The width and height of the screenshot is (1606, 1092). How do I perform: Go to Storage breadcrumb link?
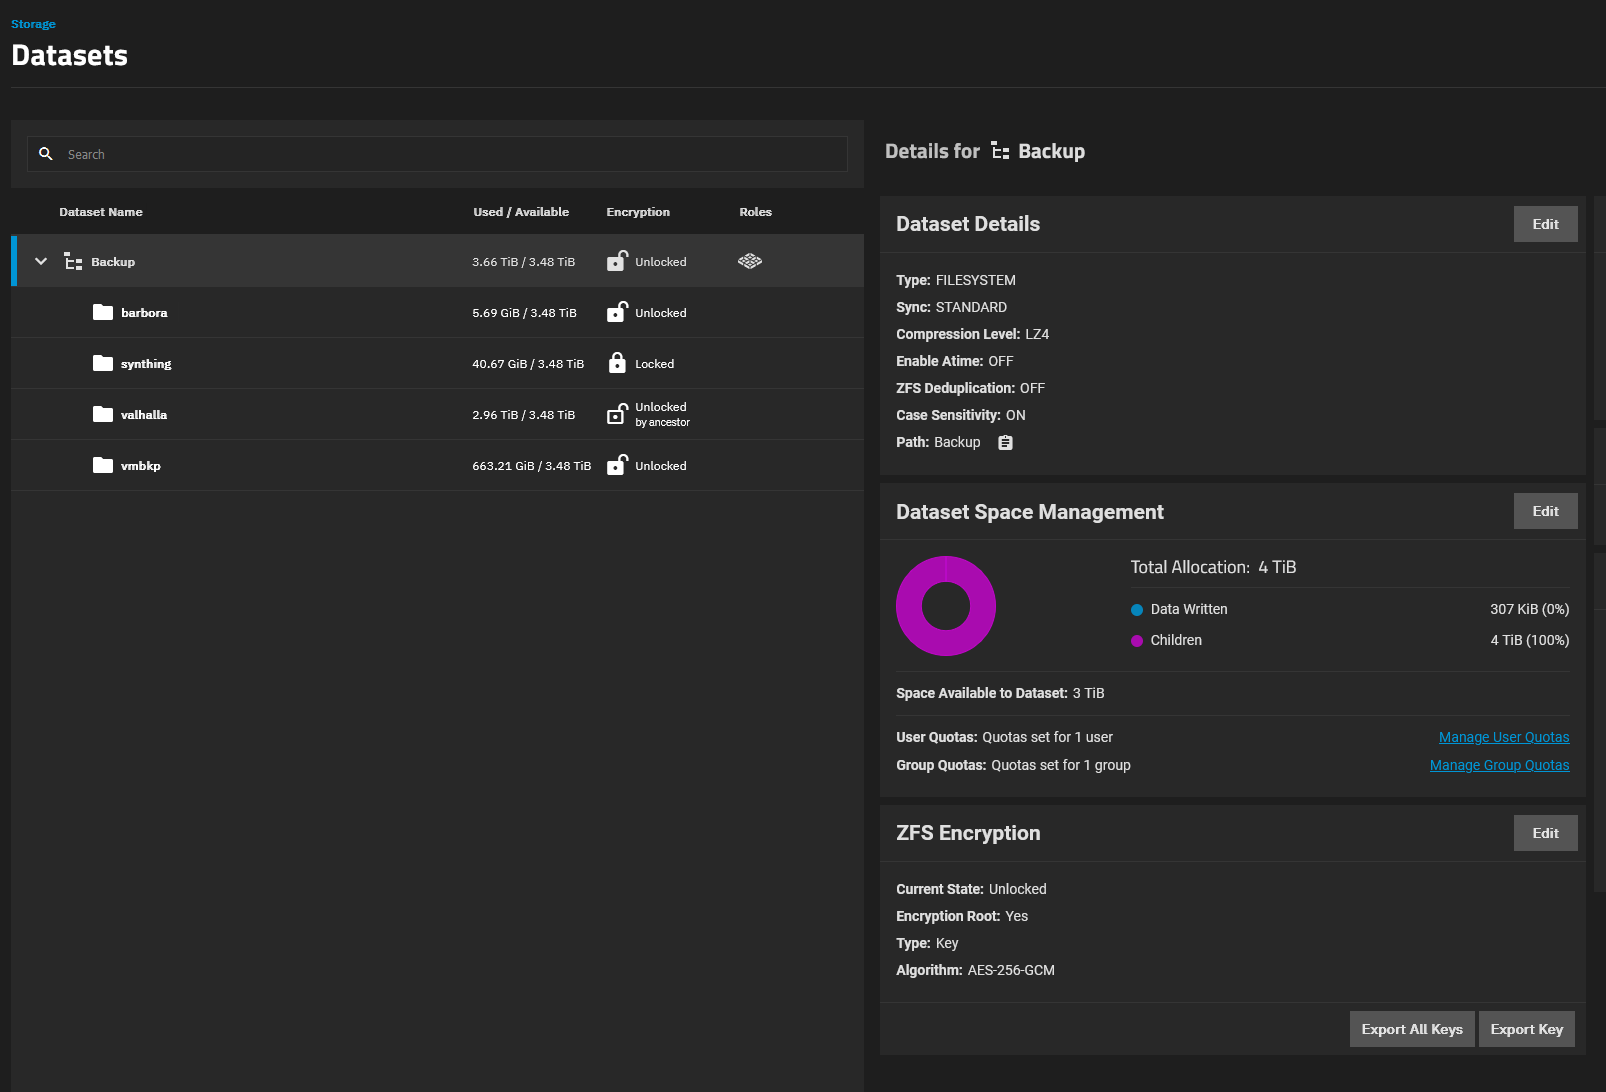(x=33, y=24)
